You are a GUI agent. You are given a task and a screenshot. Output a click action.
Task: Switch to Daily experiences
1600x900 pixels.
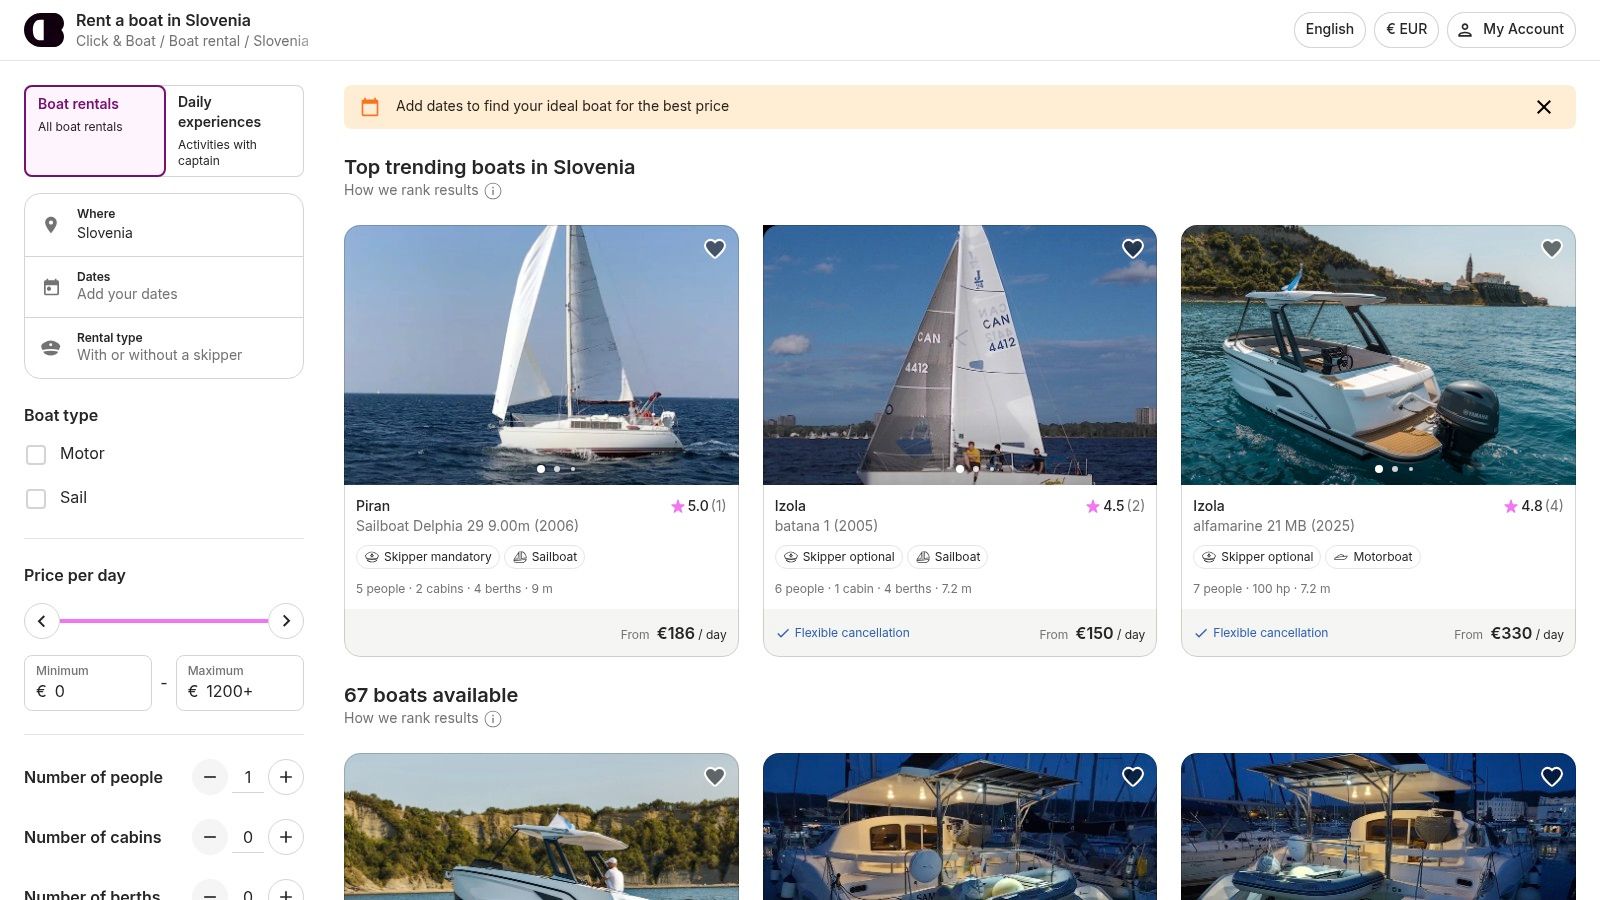pos(233,130)
